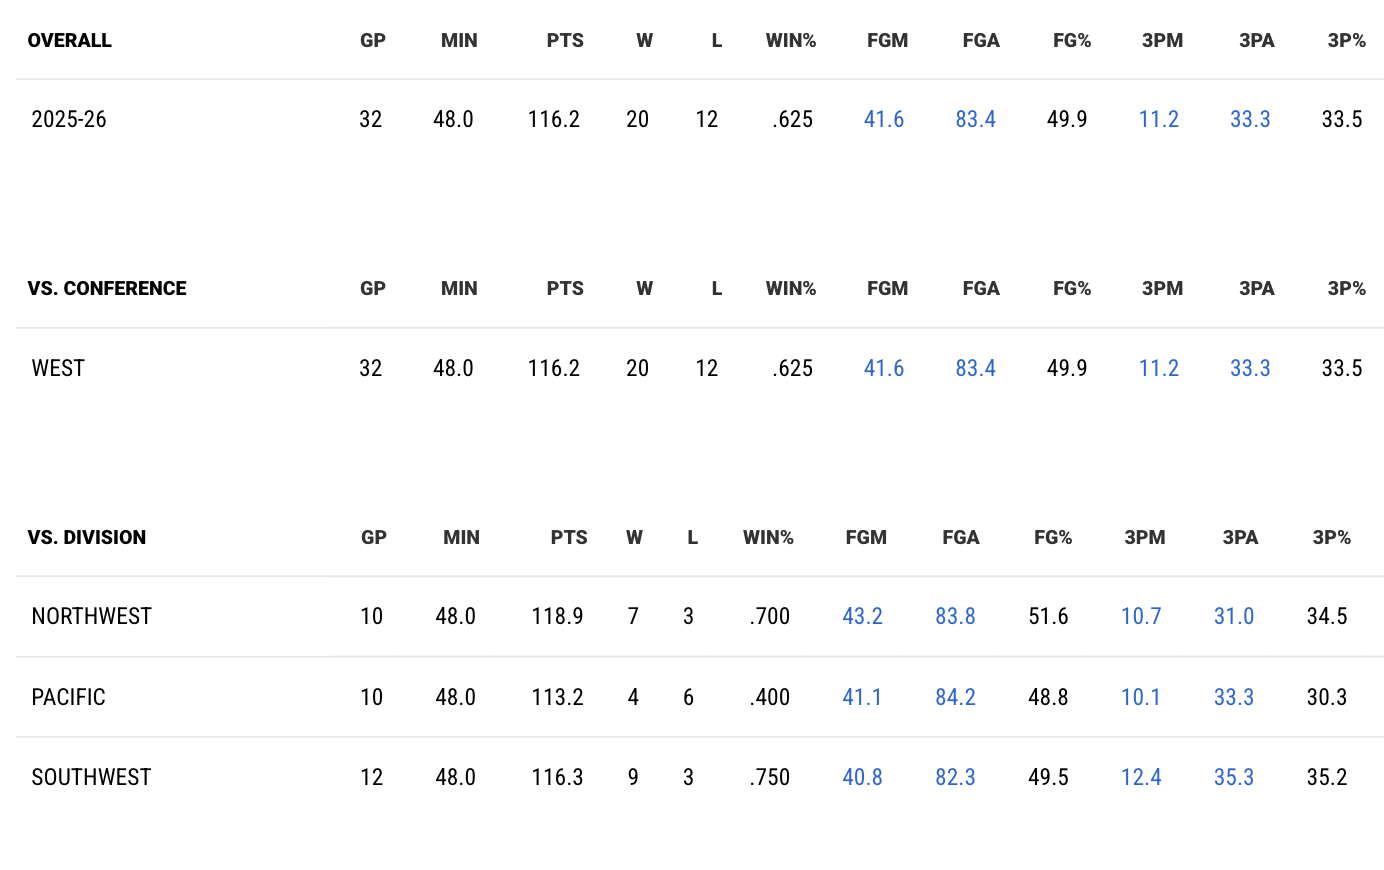Open Pacific FGM link 41.1
The height and width of the screenshot is (870, 1384).
tap(862, 697)
